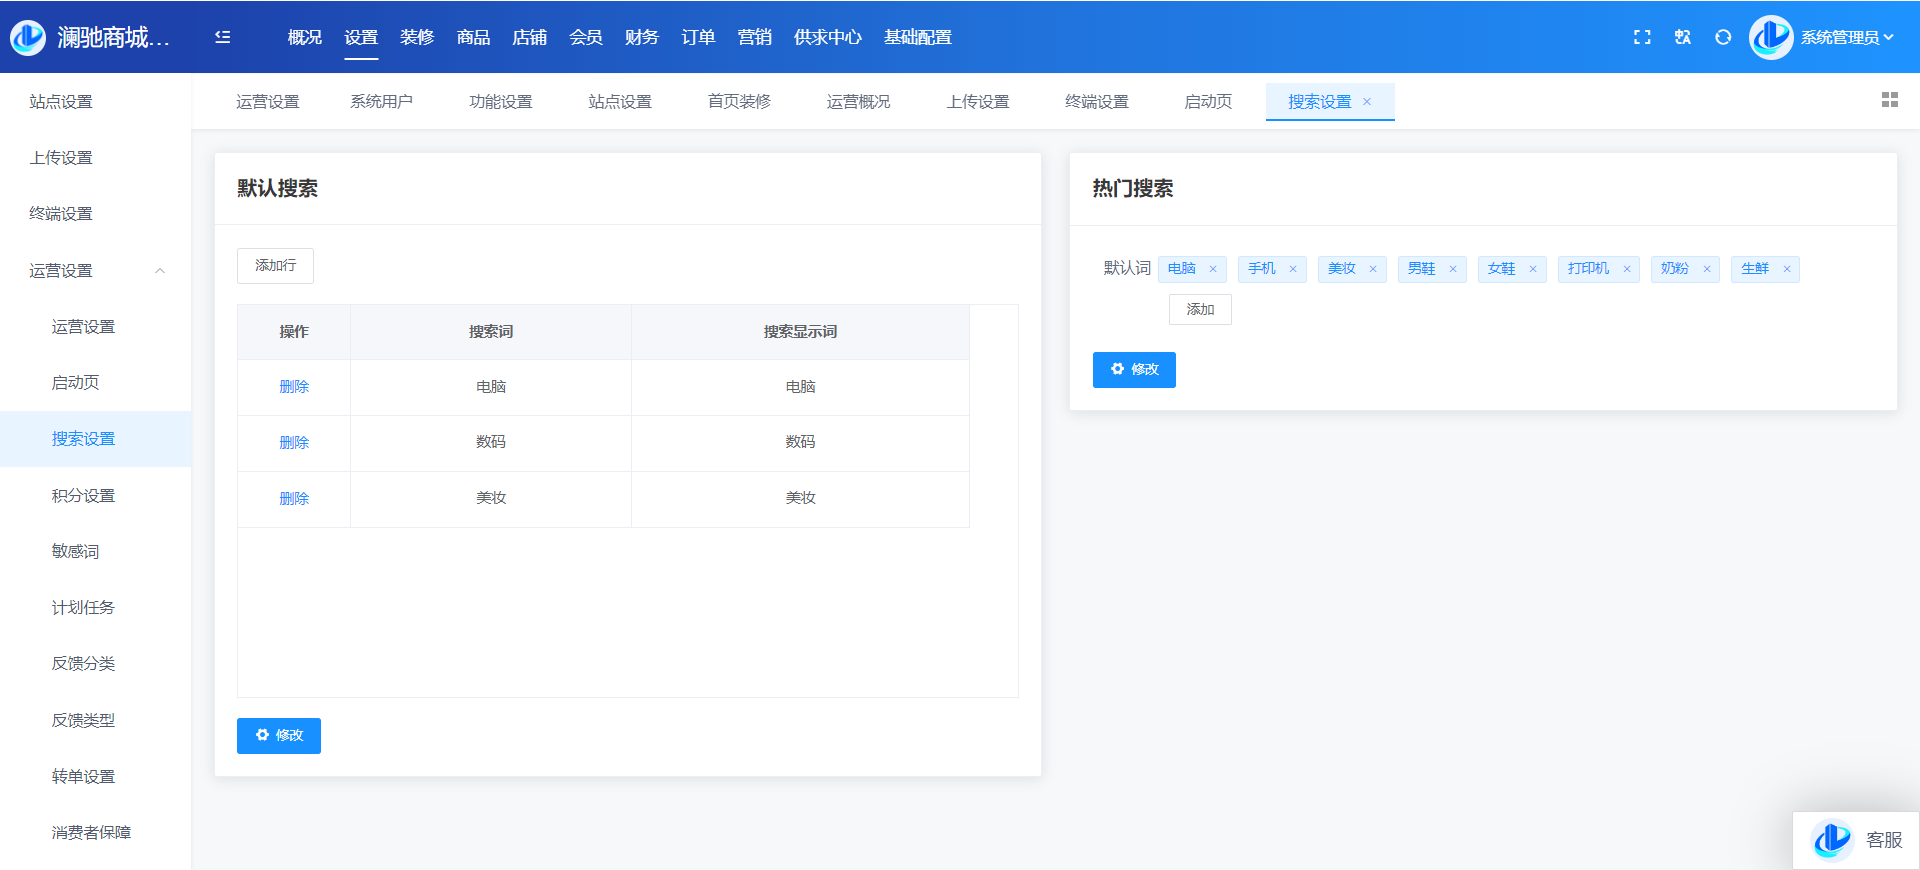Click the 客服 support widget
Image resolution: width=1920 pixels, height=870 pixels.
pyautogui.click(x=1856, y=840)
